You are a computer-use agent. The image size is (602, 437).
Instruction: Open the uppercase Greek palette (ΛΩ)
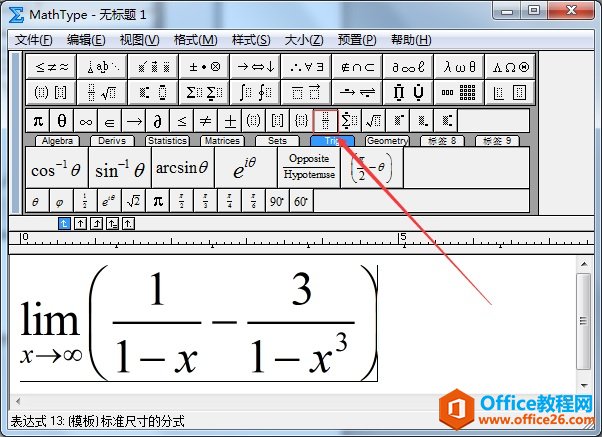tap(510, 67)
